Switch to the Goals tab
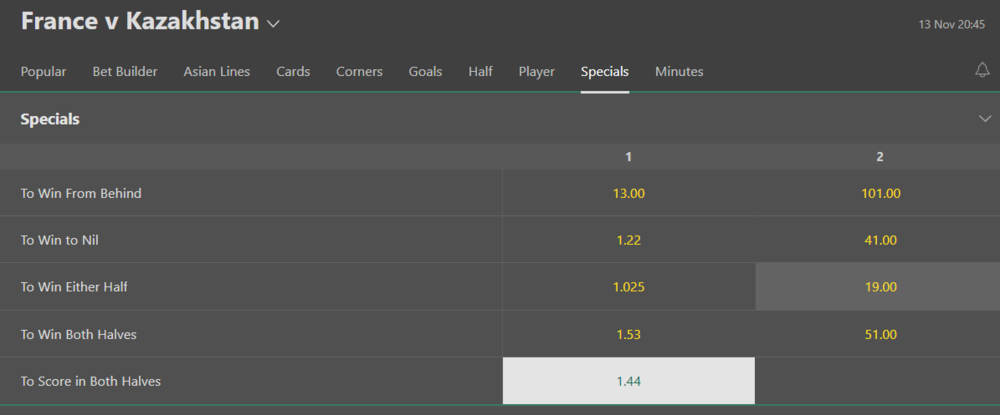Image resolution: width=1000 pixels, height=415 pixels. click(425, 72)
